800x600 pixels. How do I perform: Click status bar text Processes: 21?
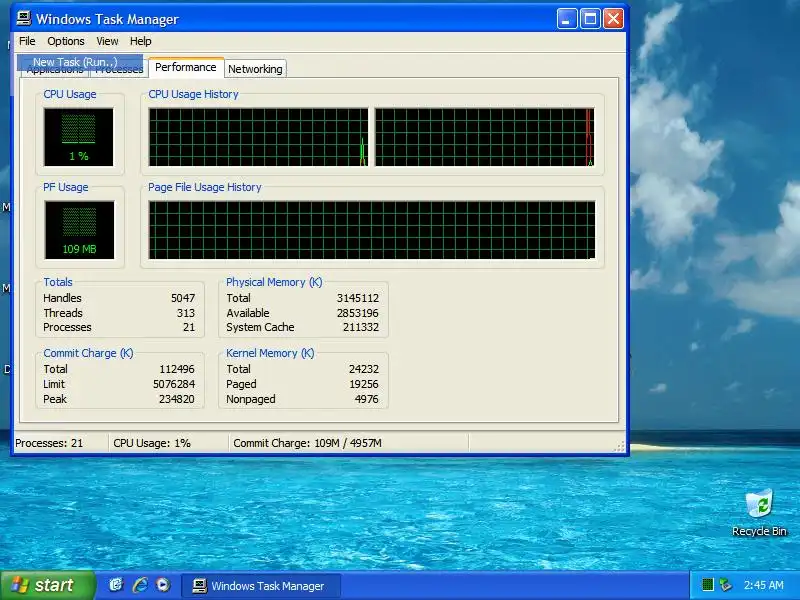click(49, 443)
